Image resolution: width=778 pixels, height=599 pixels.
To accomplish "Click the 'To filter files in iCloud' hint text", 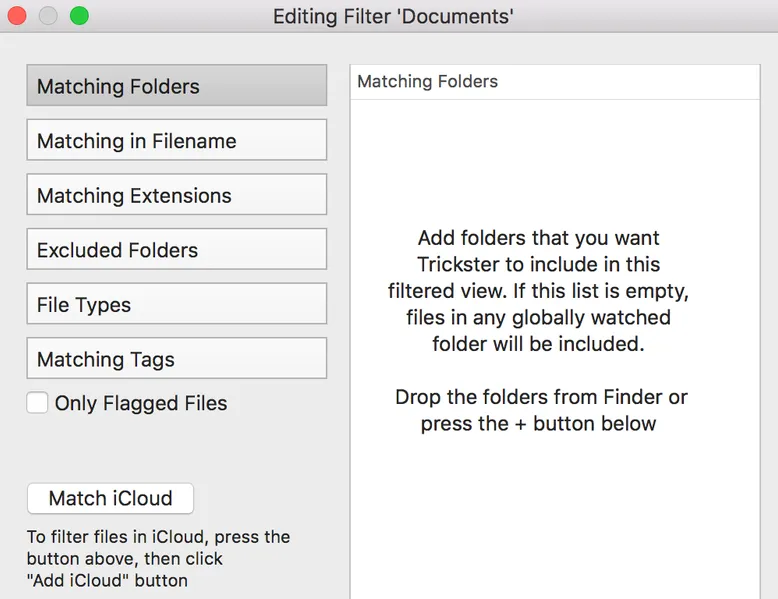I will 158,558.
